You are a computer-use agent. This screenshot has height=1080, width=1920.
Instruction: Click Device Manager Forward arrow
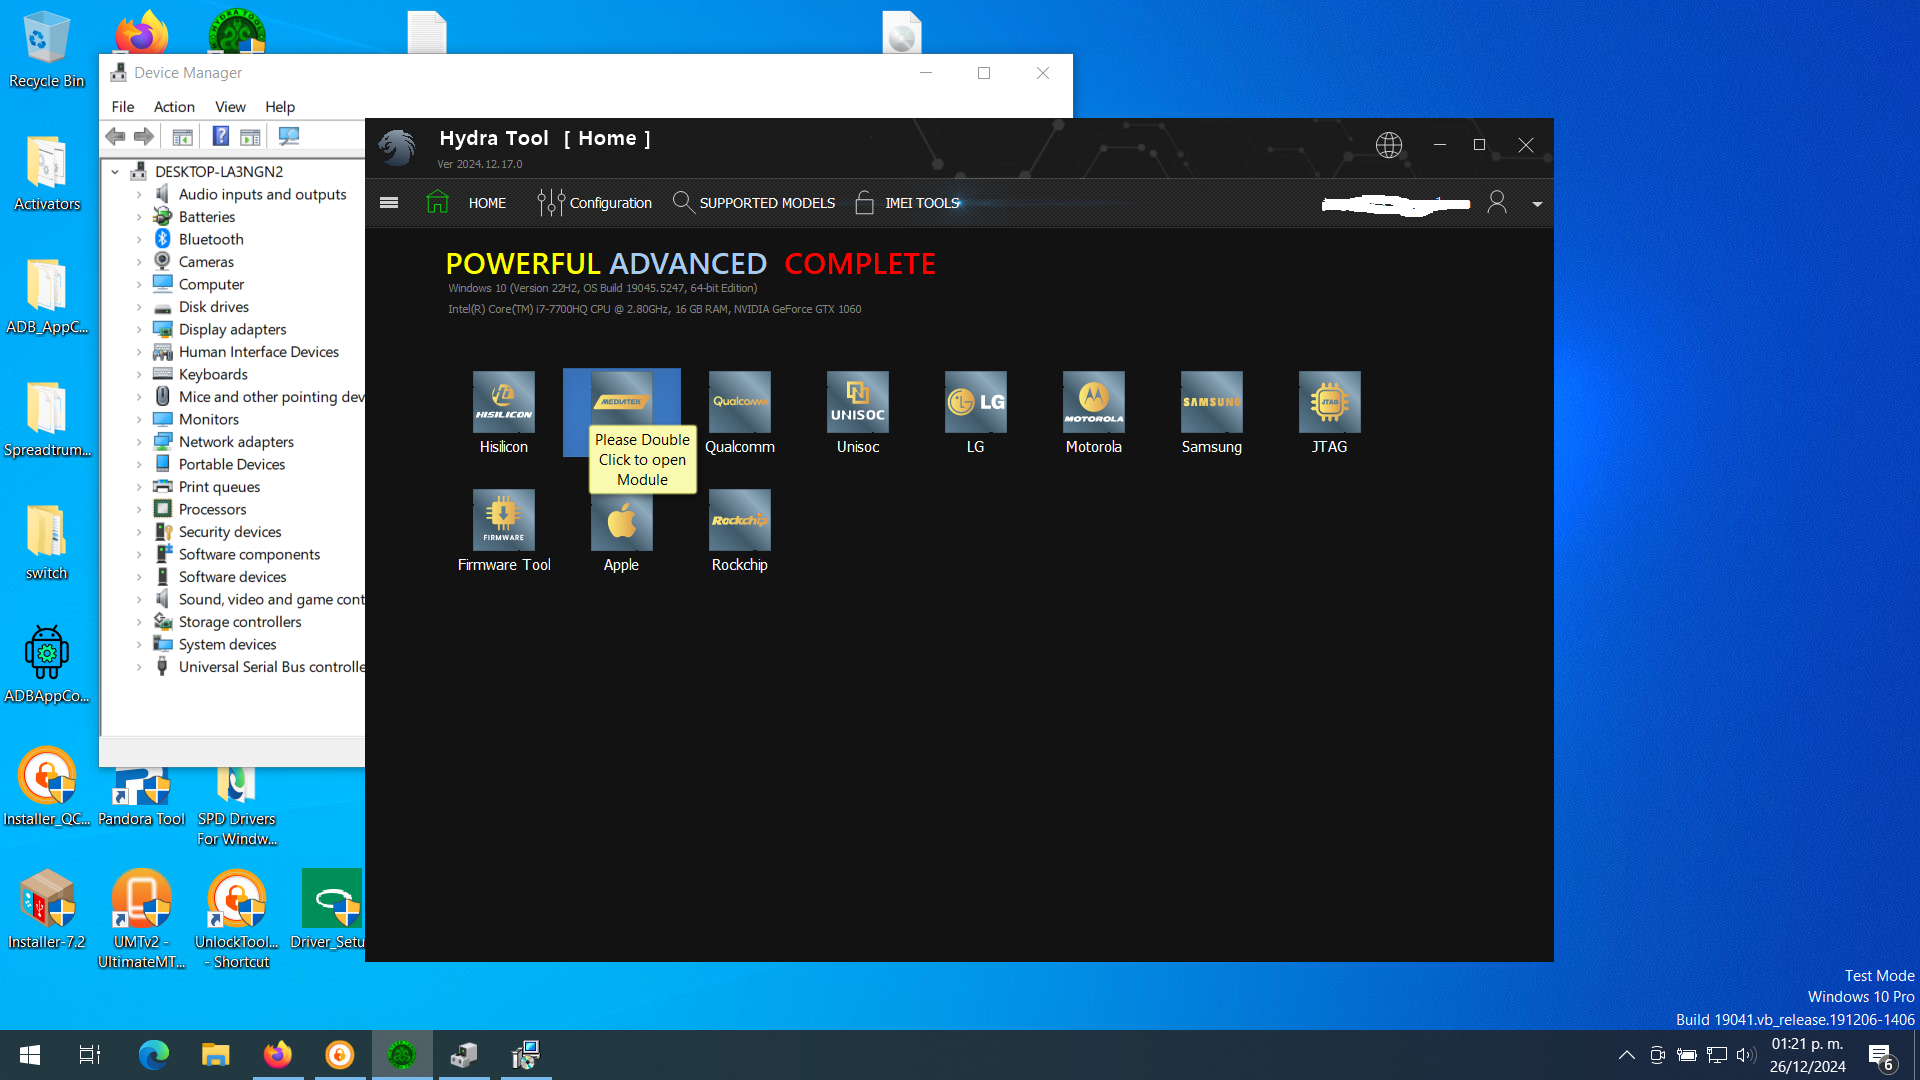tap(144, 136)
